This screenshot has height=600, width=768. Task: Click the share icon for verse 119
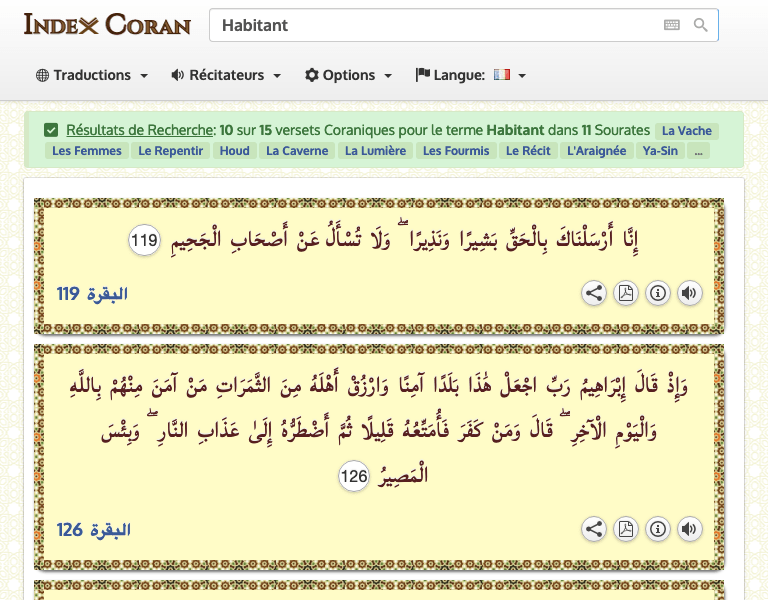click(x=594, y=293)
